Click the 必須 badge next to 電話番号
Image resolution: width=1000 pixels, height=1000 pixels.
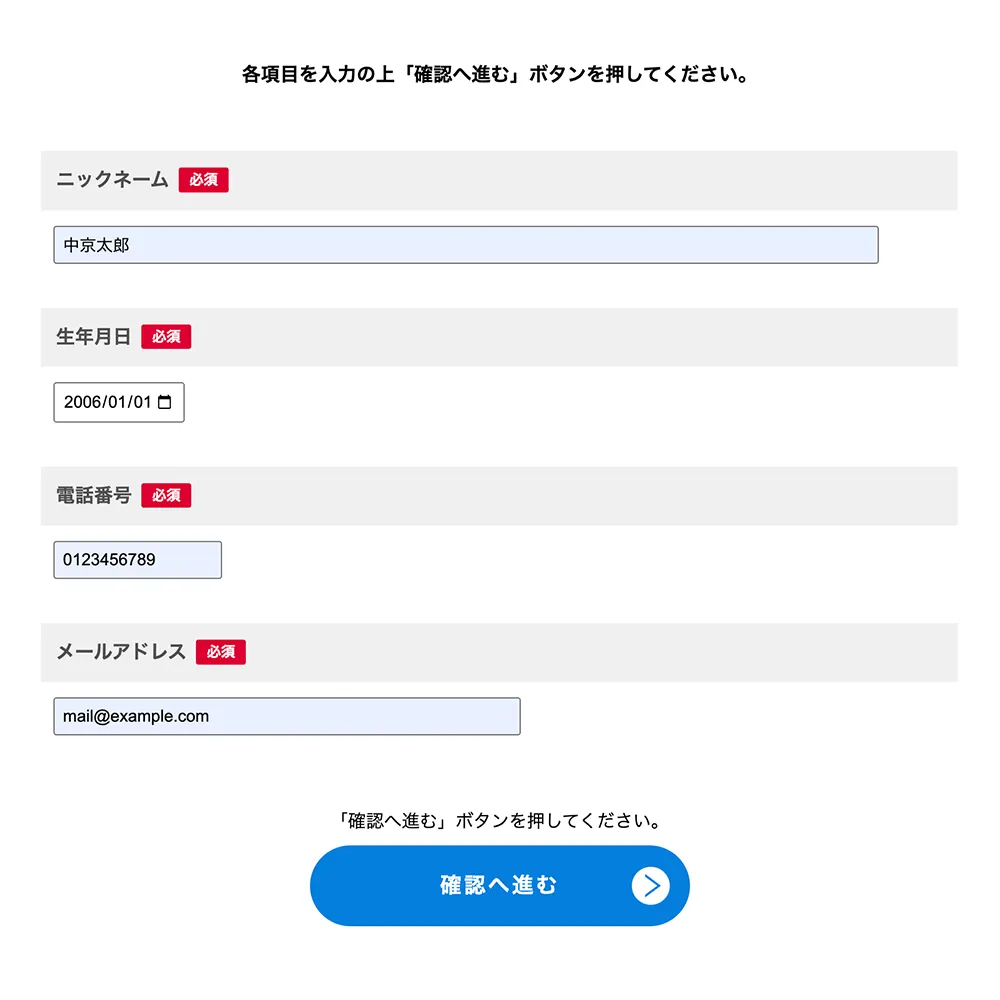(x=166, y=495)
